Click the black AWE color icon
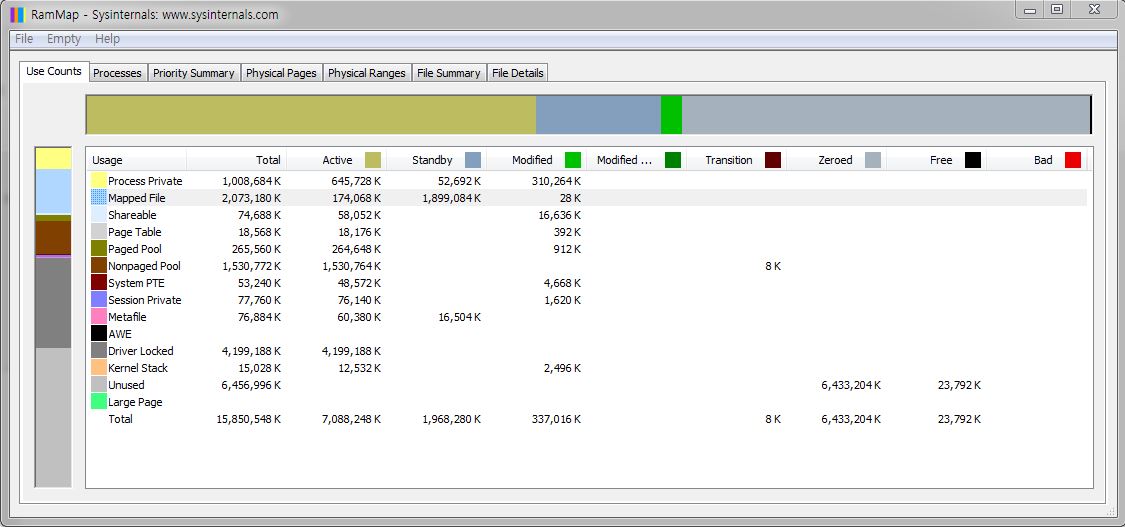This screenshot has height=527, width=1125. tap(99, 334)
